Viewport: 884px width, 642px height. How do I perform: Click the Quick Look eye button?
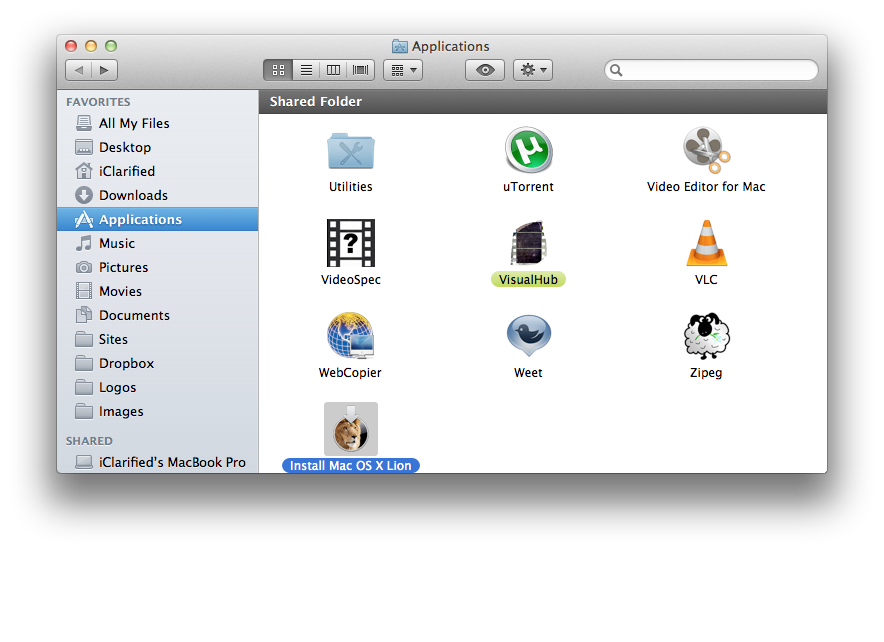pyautogui.click(x=485, y=70)
